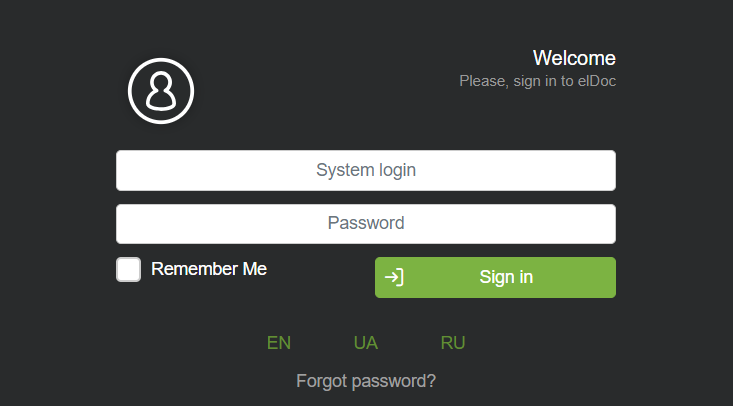Open the Forgot password? link
Screen dimensions: 733x406
[366, 381]
